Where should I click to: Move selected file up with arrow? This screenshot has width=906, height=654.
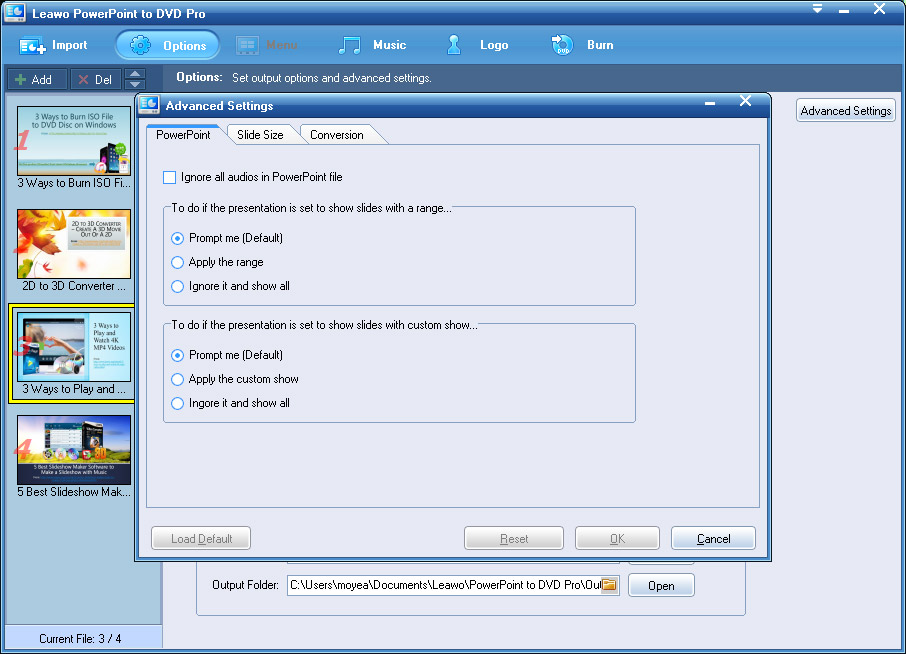(135, 74)
